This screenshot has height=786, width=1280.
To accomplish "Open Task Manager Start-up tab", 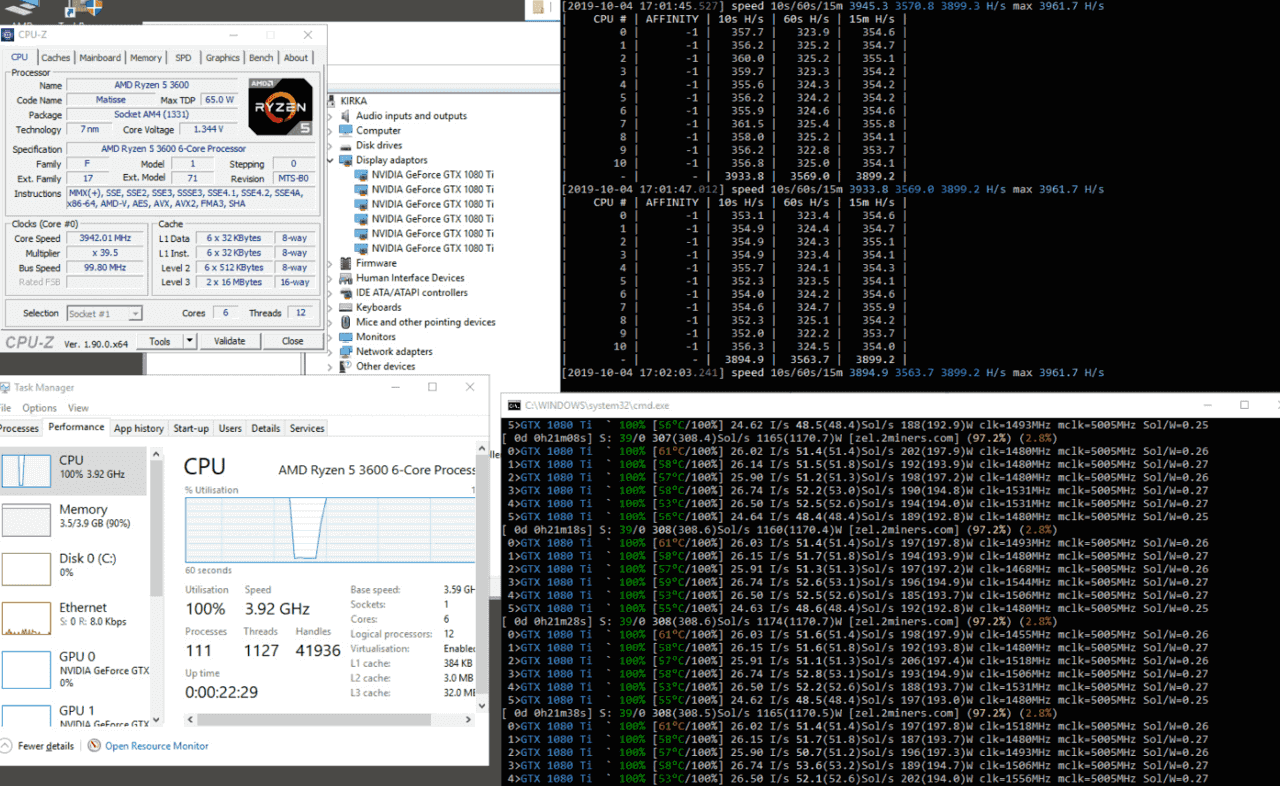I will click(x=191, y=428).
